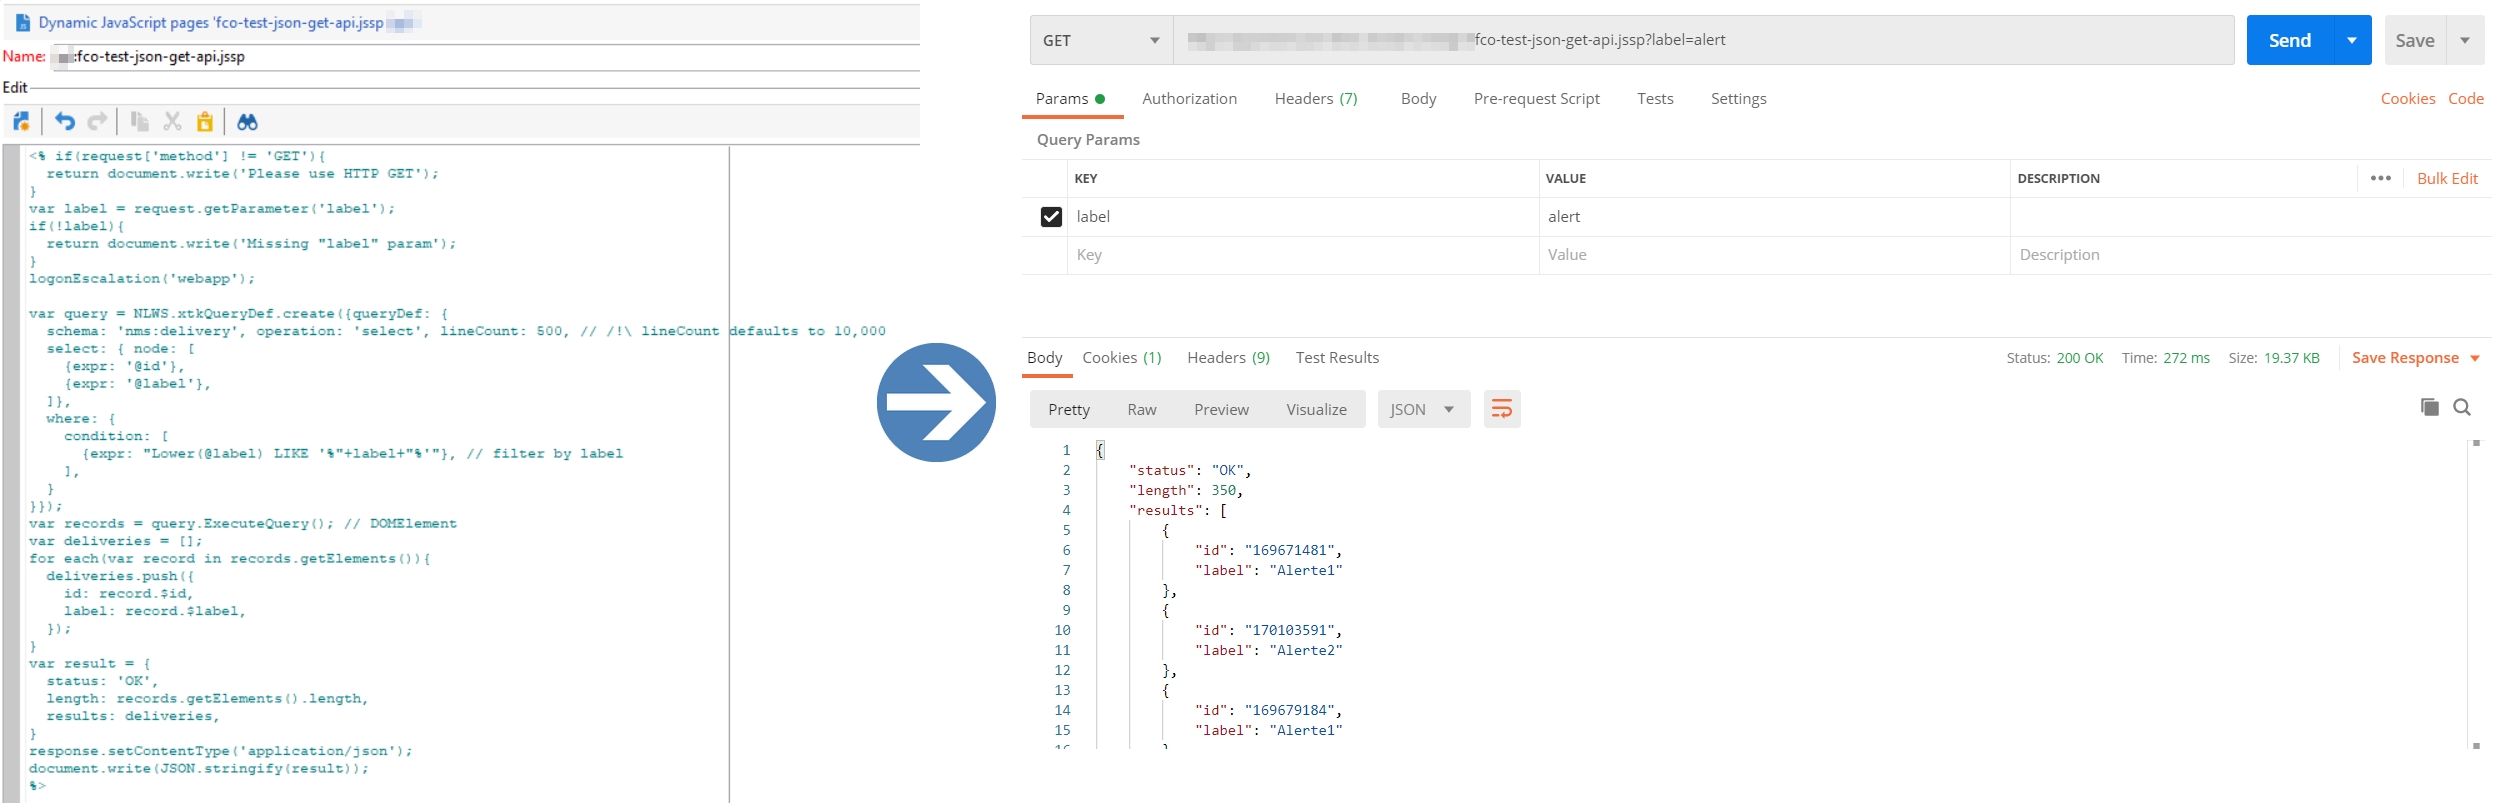Click the undo arrow in editor toolbar
This screenshot has height=803, width=2498.
tap(65, 122)
